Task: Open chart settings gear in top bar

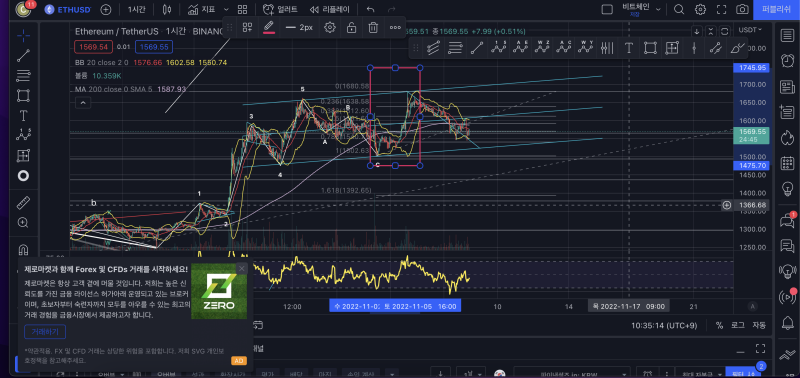Action: 701,9
